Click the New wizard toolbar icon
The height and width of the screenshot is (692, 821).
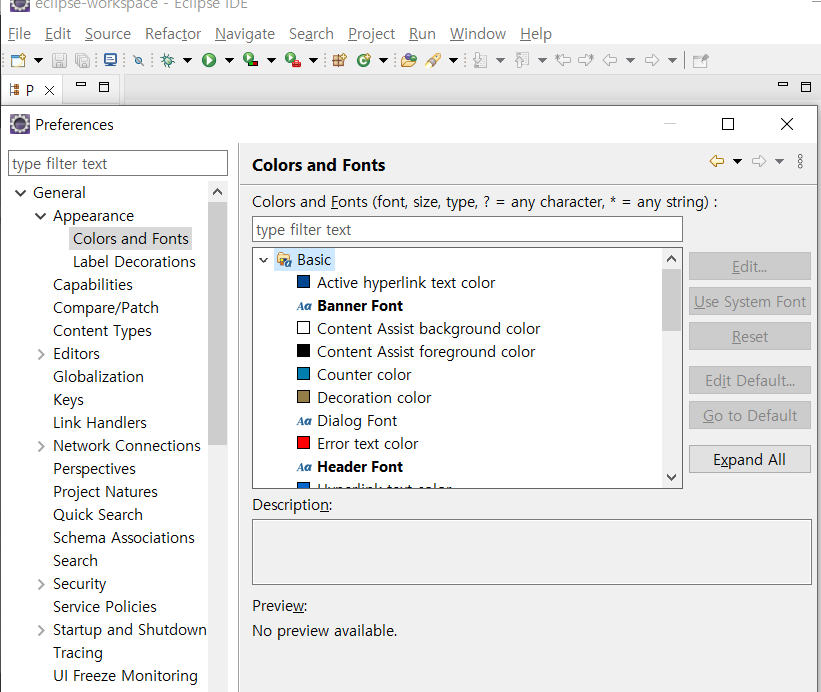pyautogui.click(x=19, y=60)
